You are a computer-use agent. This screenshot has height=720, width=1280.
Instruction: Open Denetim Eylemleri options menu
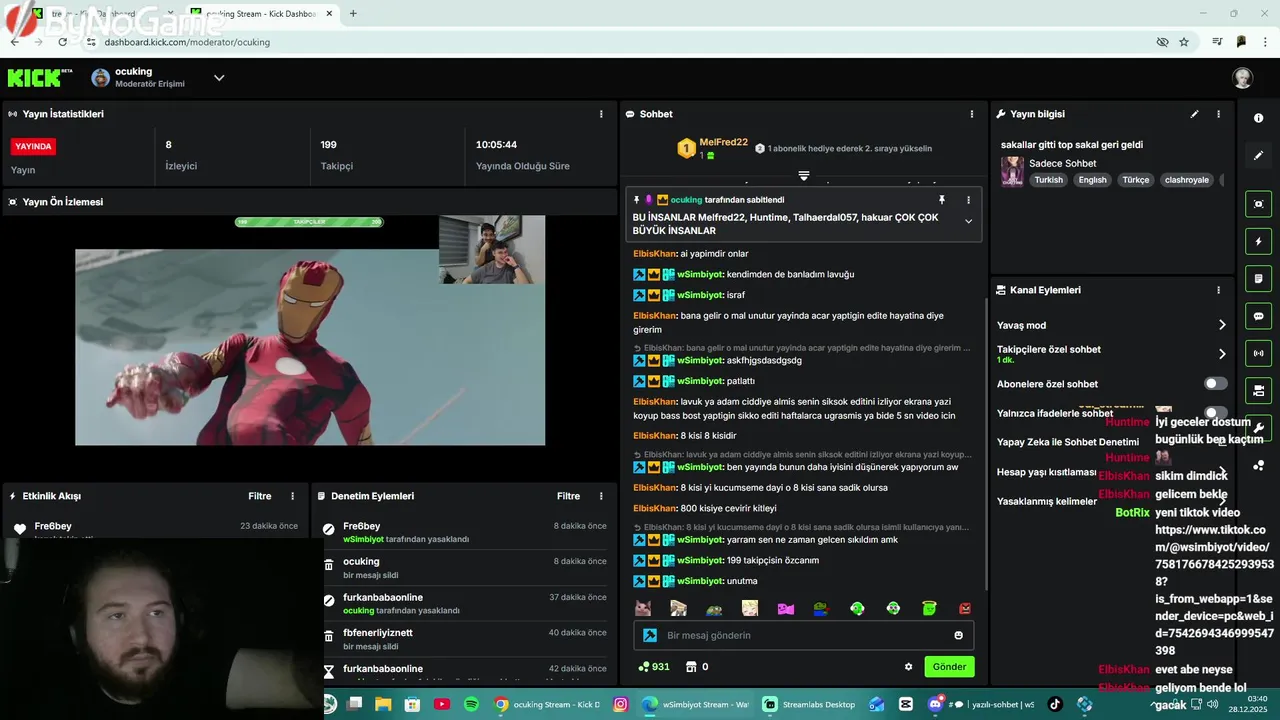(601, 496)
